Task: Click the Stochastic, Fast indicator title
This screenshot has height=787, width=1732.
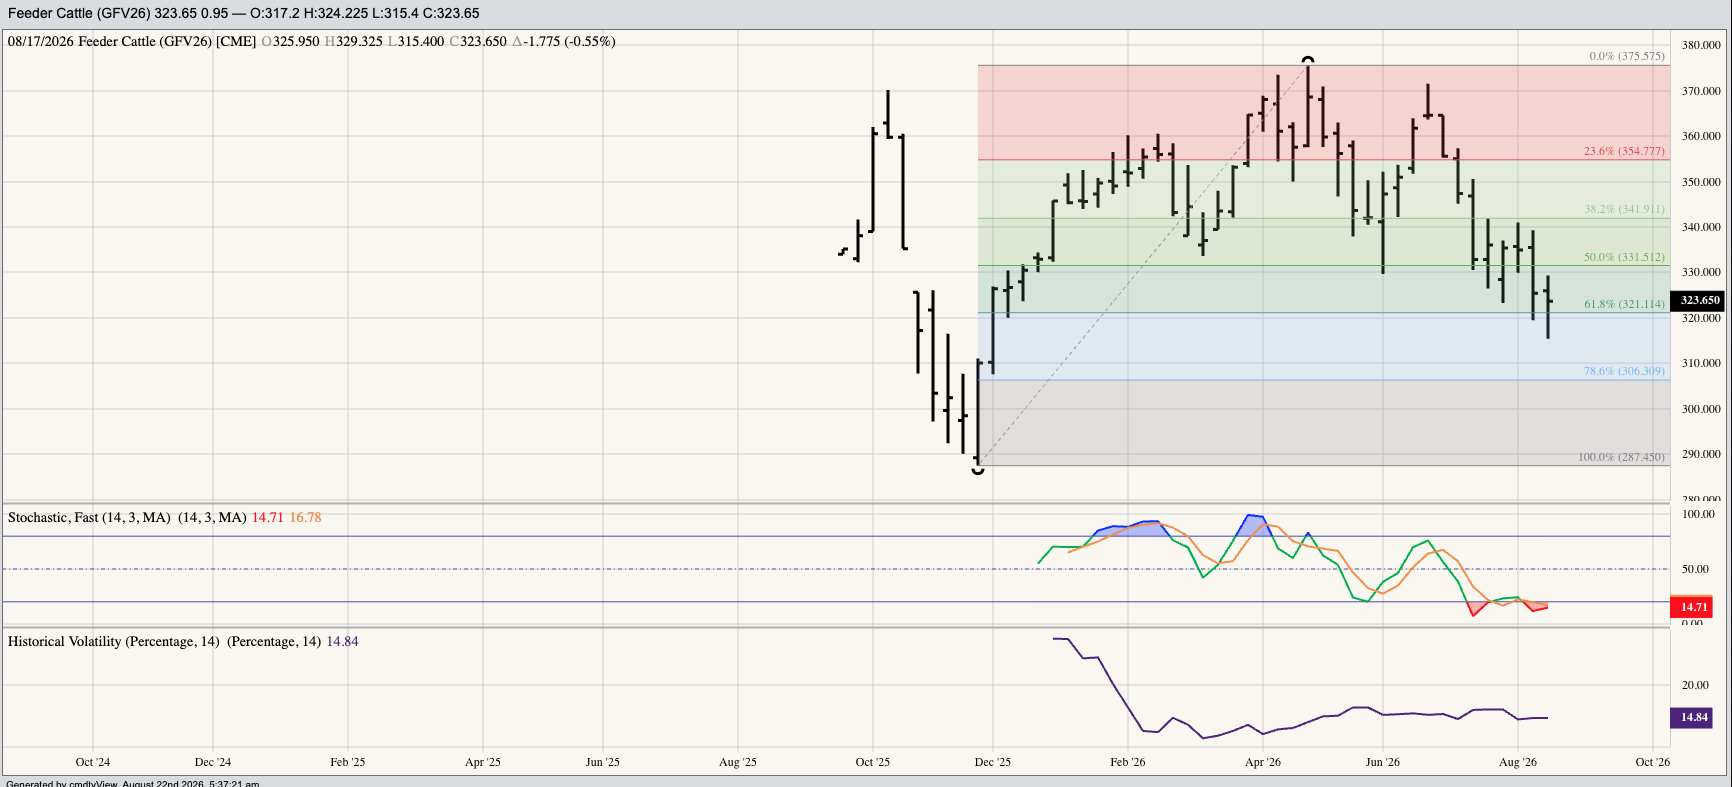Action: [89, 517]
